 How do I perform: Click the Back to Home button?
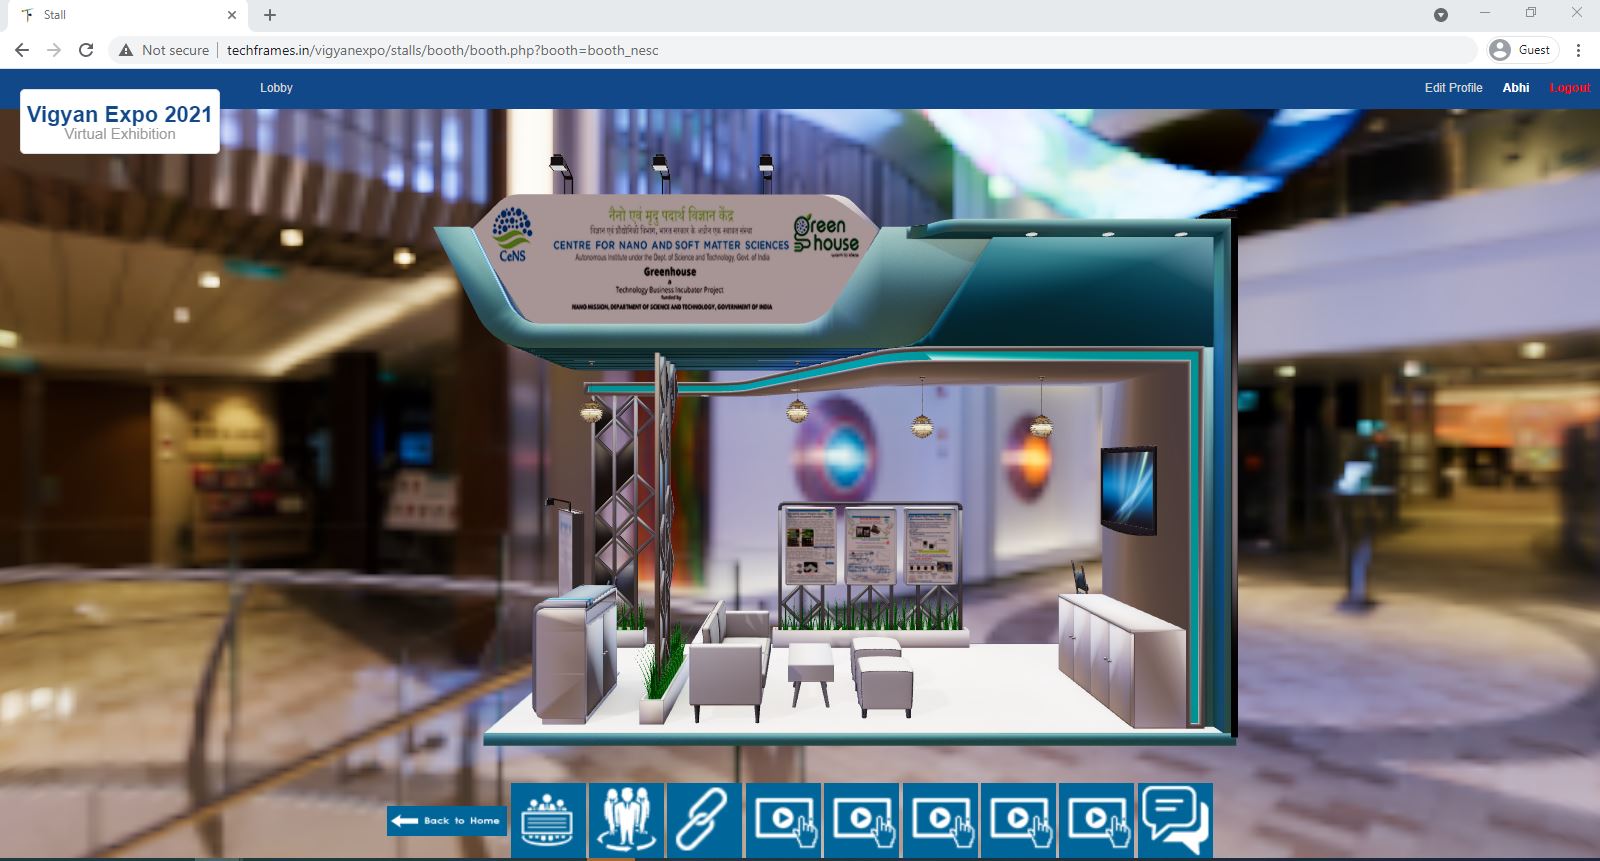(x=447, y=820)
